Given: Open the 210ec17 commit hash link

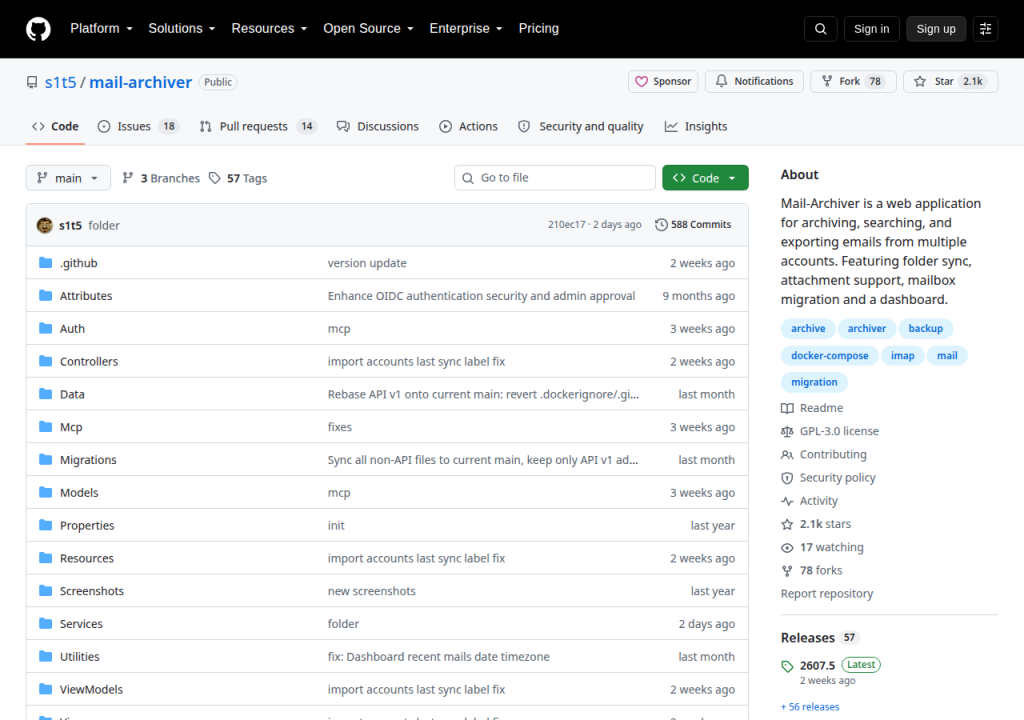Looking at the screenshot, I should [x=566, y=225].
